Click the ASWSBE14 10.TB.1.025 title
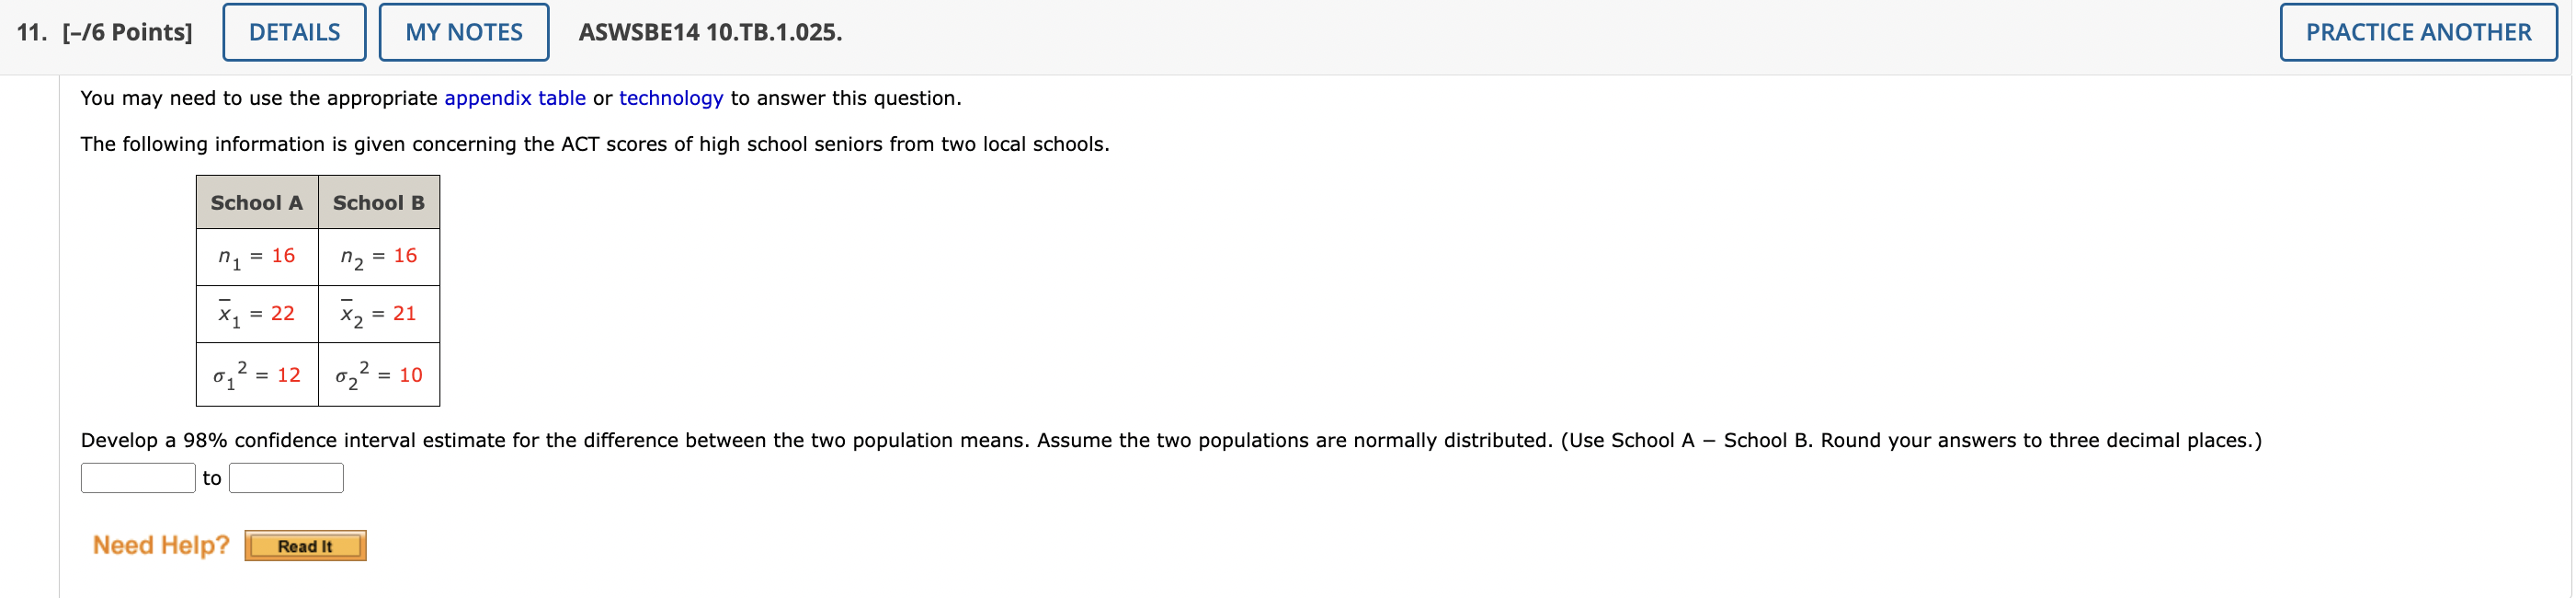 [x=709, y=31]
